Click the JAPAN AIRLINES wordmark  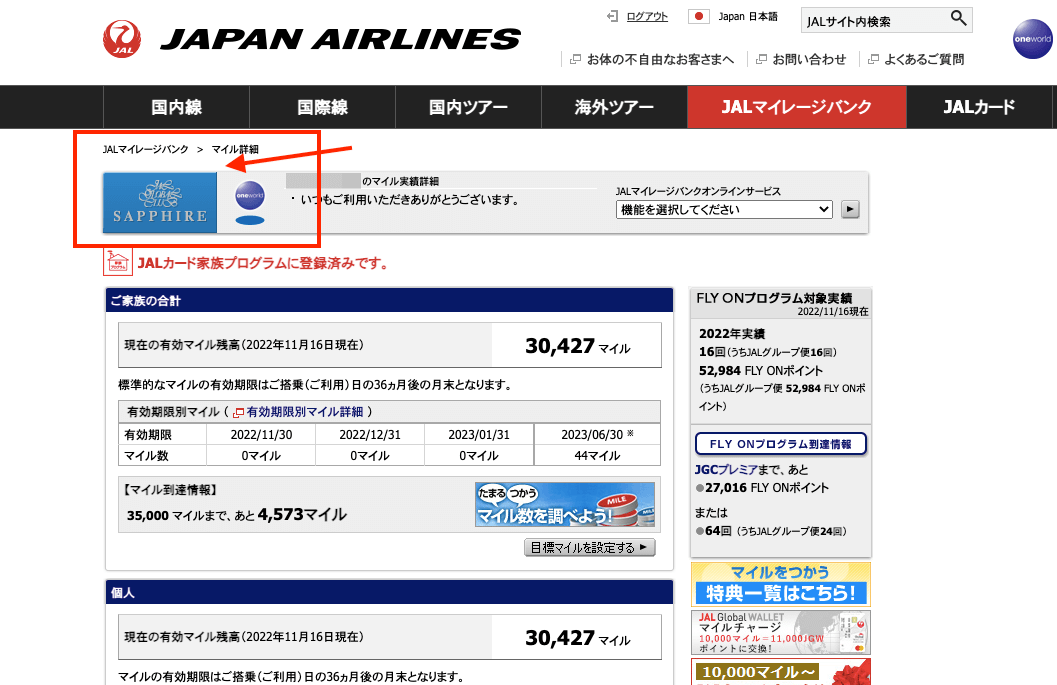pos(340,39)
